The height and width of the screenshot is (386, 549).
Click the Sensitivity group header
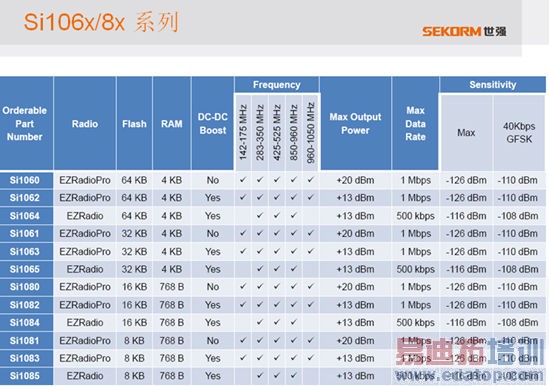coord(493,85)
